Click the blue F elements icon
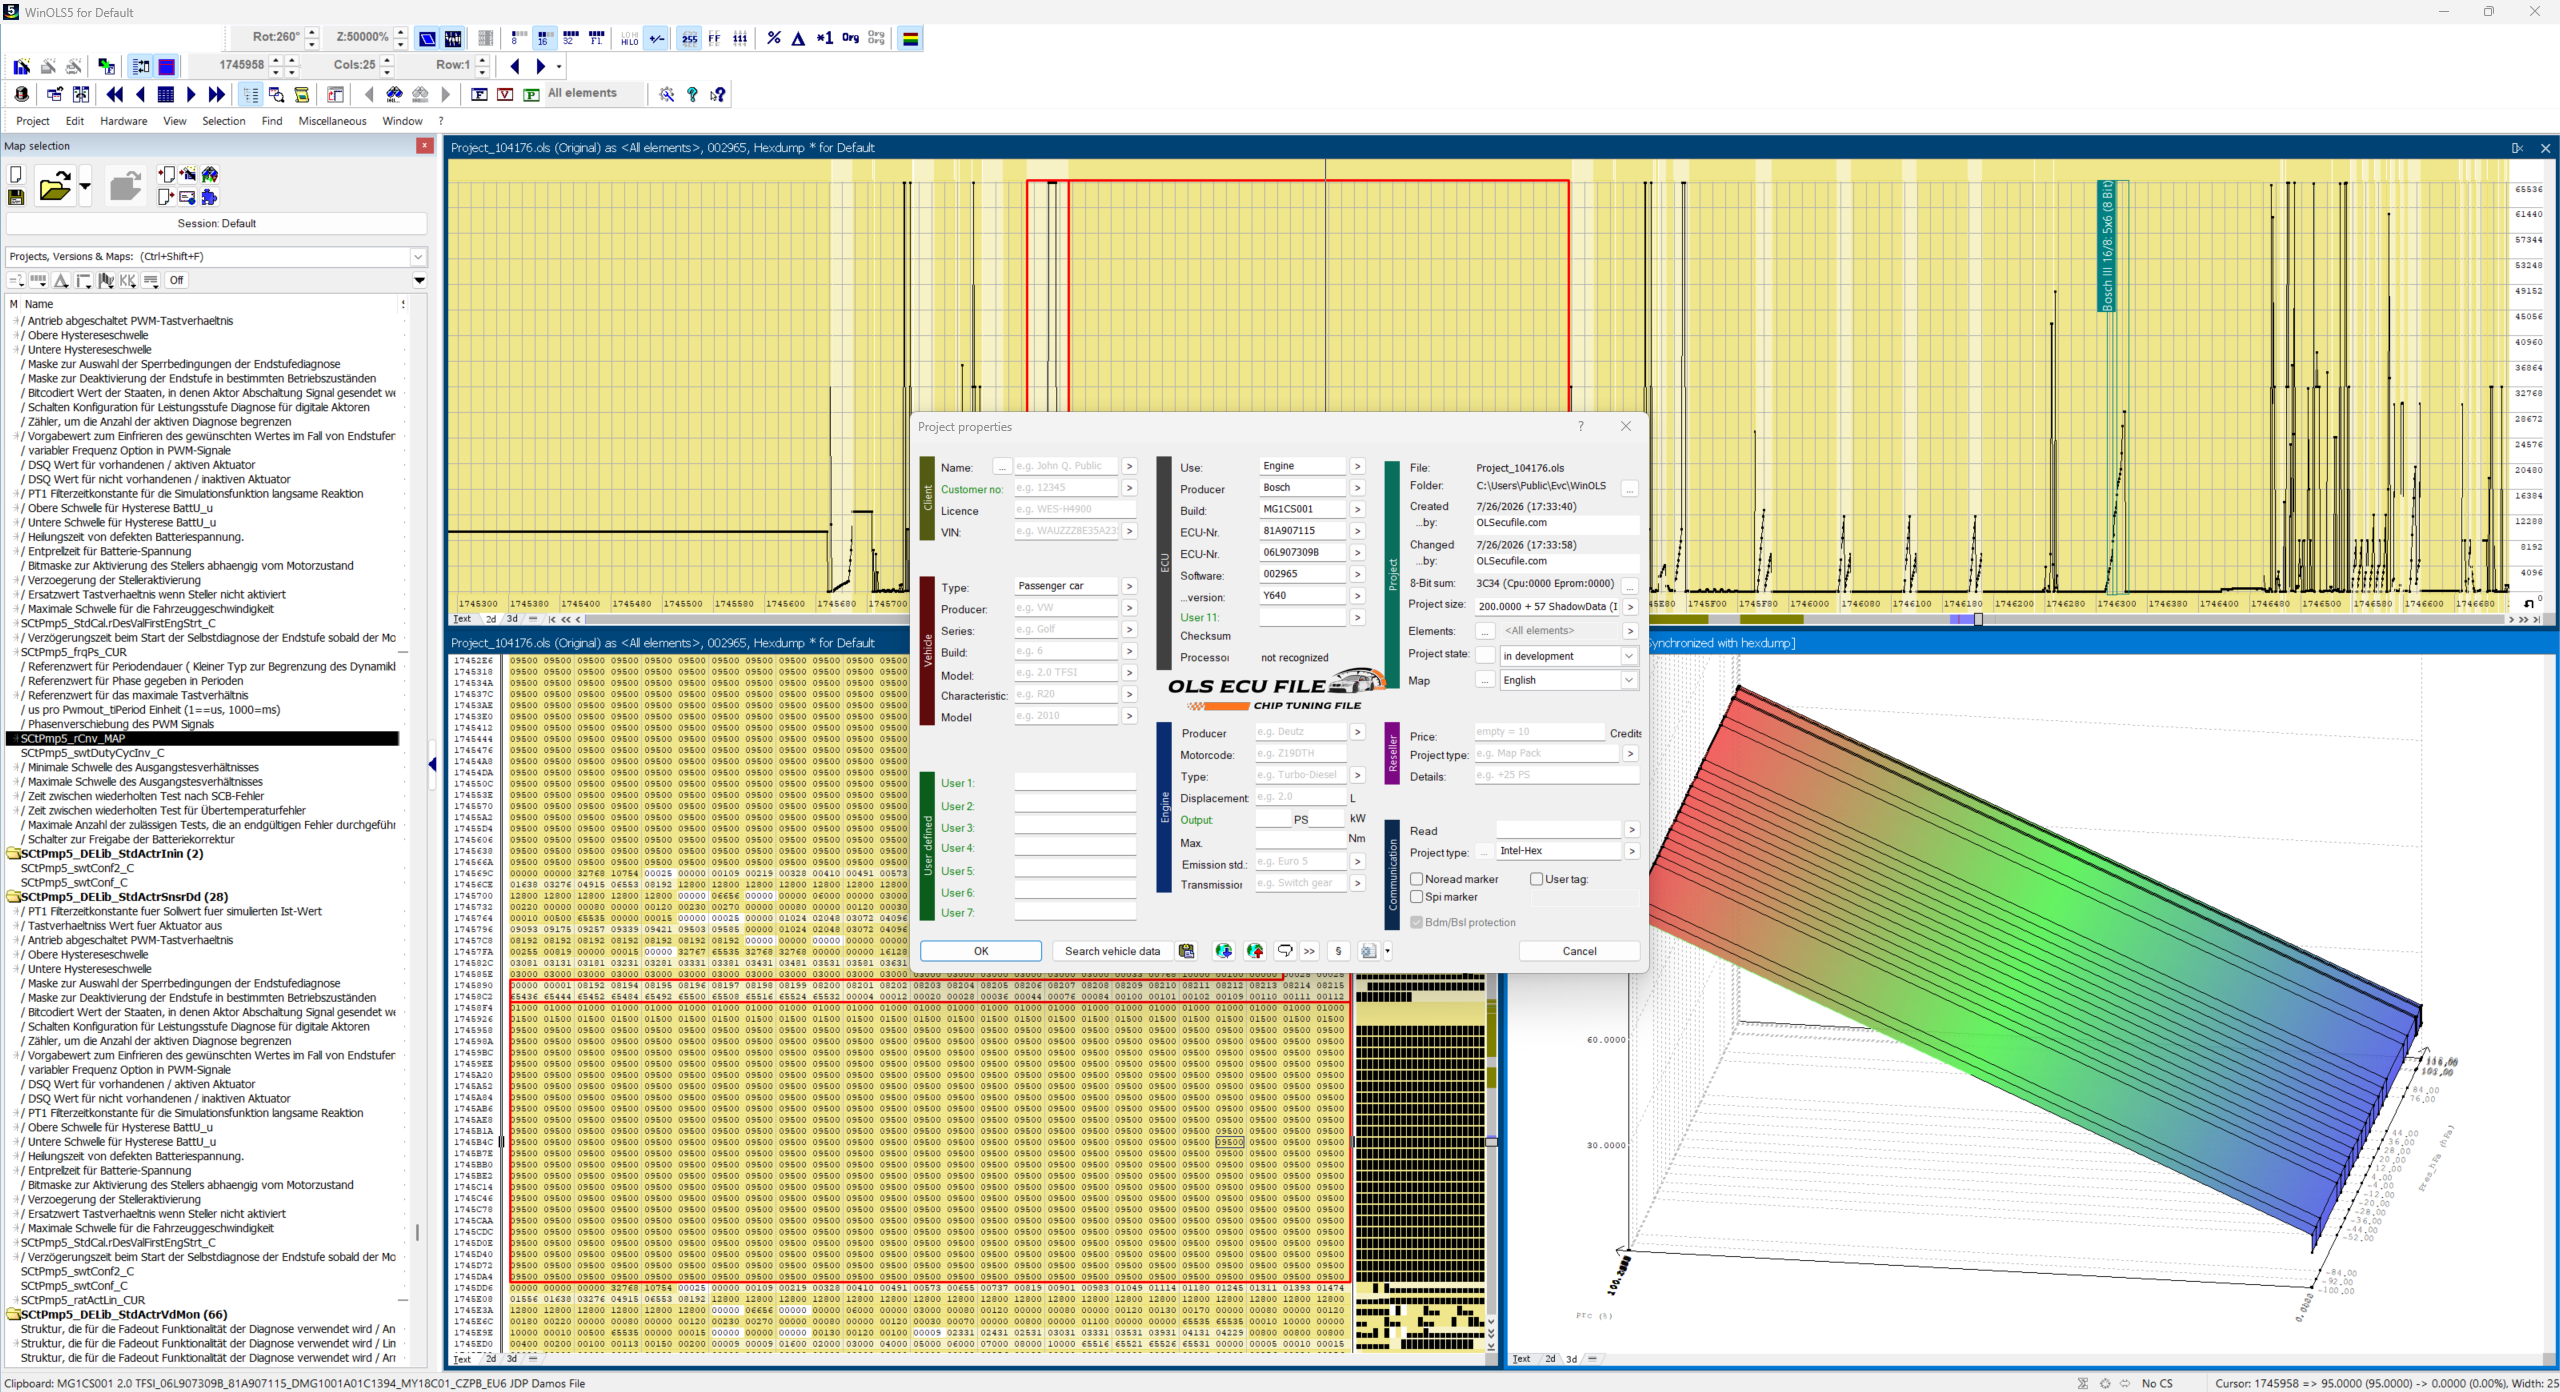 click(x=479, y=94)
